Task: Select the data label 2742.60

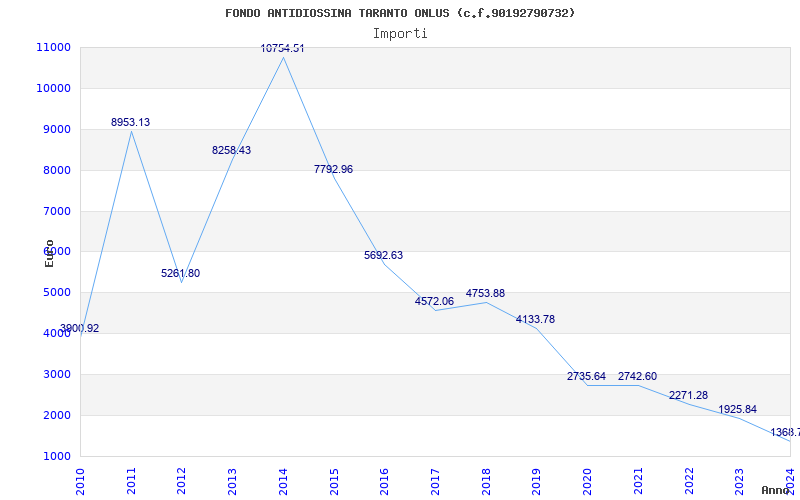Action: click(637, 377)
